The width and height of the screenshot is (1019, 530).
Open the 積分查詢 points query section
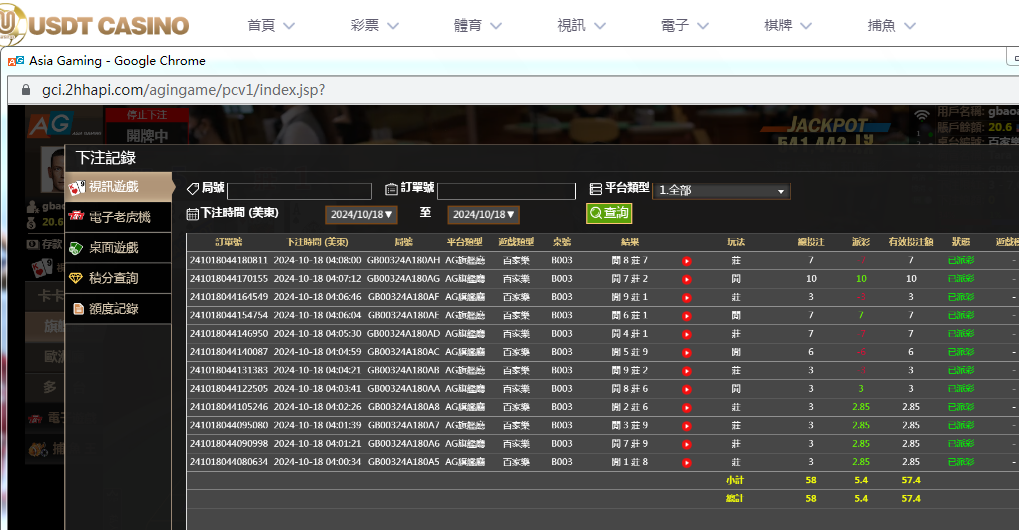pos(114,278)
